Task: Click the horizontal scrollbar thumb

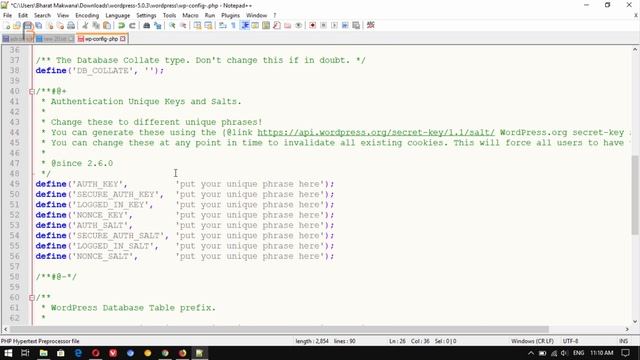Action: point(279,329)
